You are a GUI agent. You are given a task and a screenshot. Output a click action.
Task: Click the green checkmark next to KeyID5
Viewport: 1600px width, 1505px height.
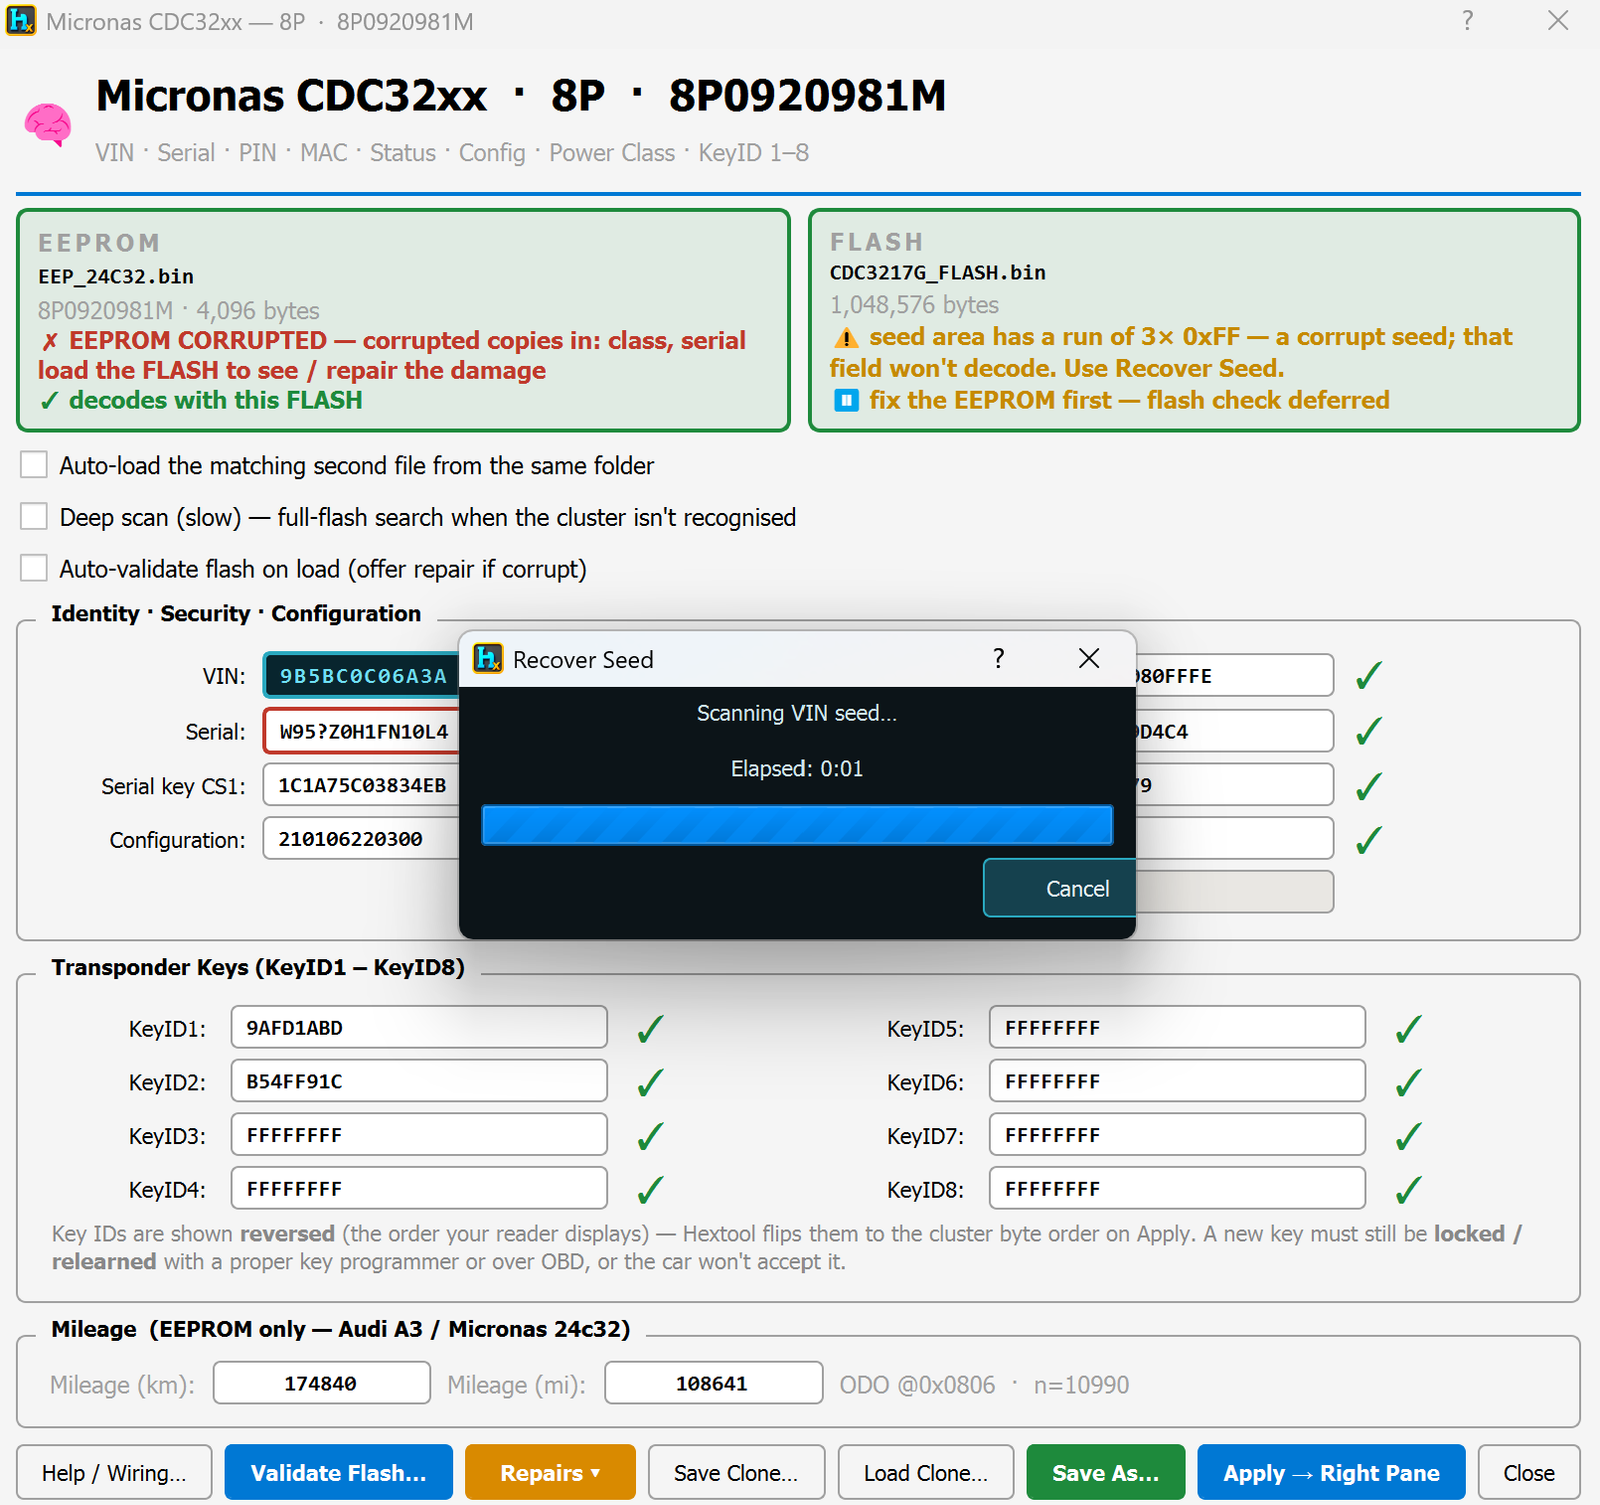(1409, 1029)
